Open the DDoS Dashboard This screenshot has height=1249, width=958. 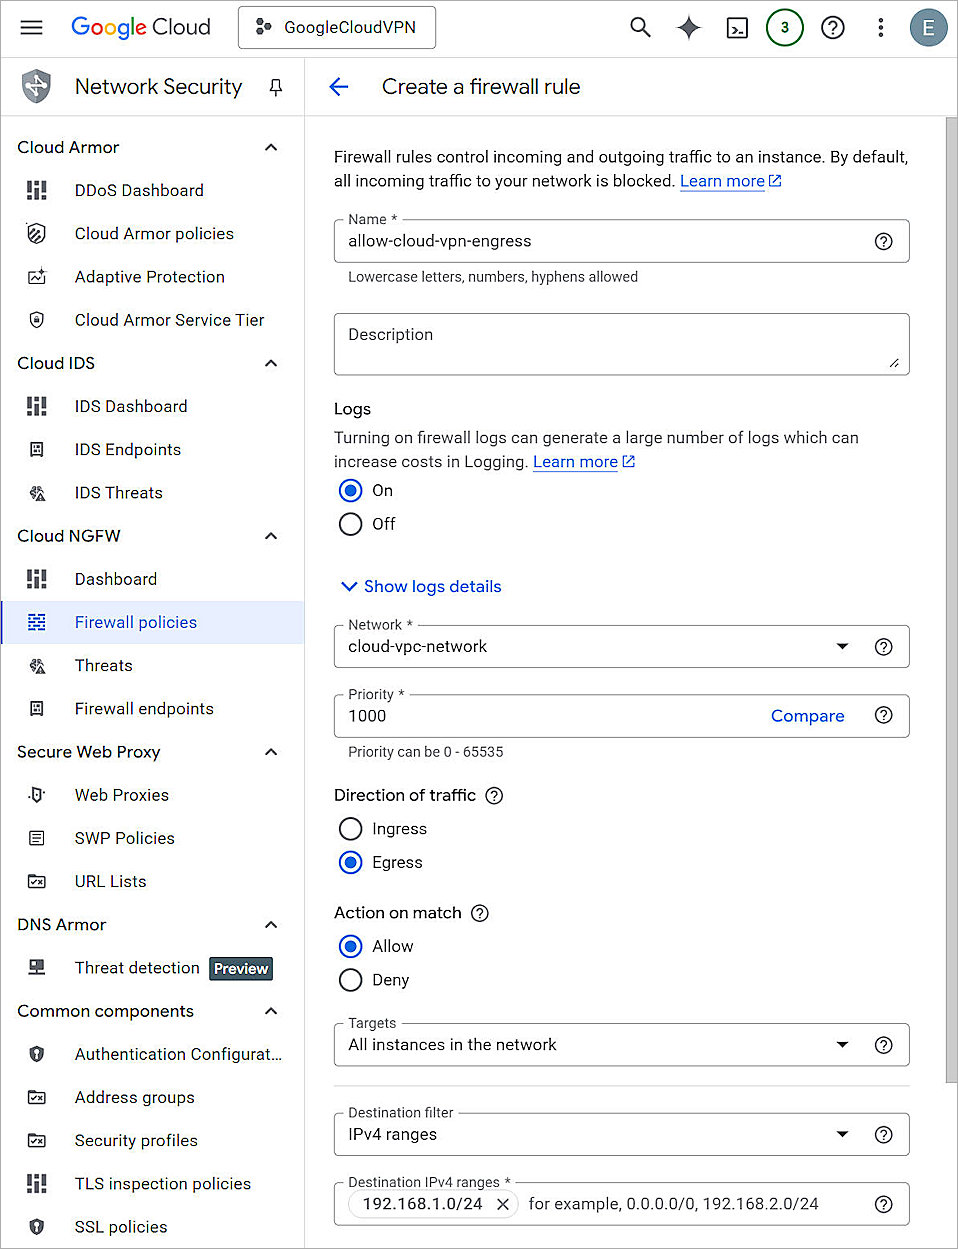coord(139,190)
